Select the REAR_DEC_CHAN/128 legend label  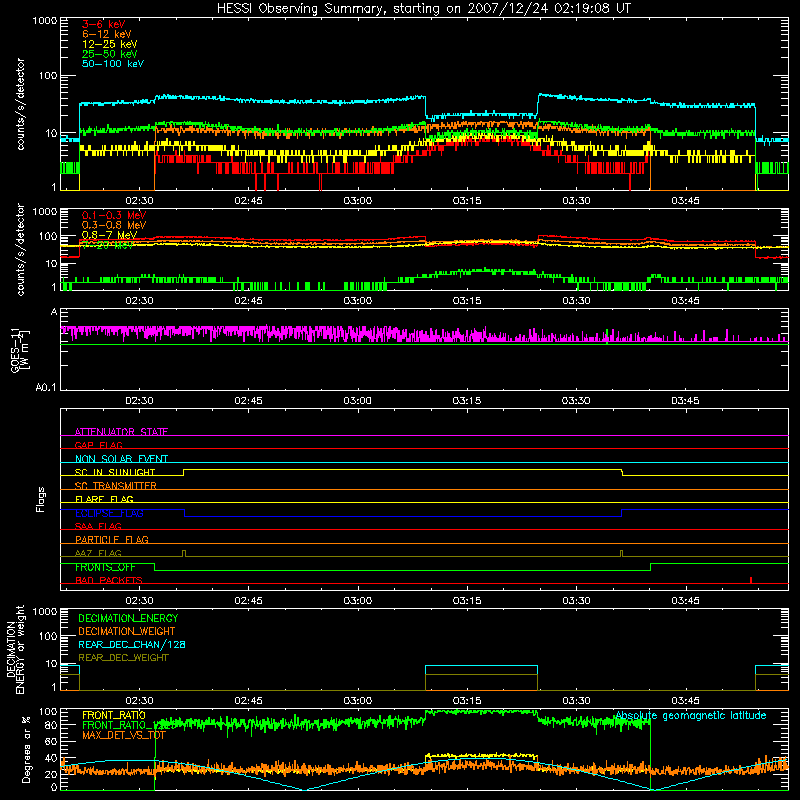[132, 644]
